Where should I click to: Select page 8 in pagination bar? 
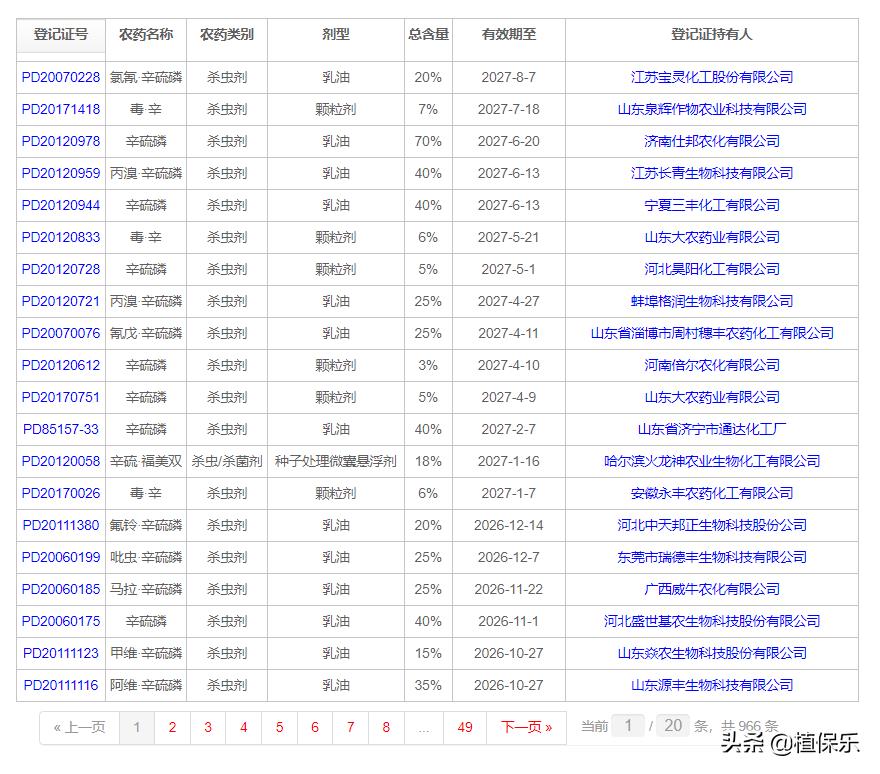tap(386, 727)
